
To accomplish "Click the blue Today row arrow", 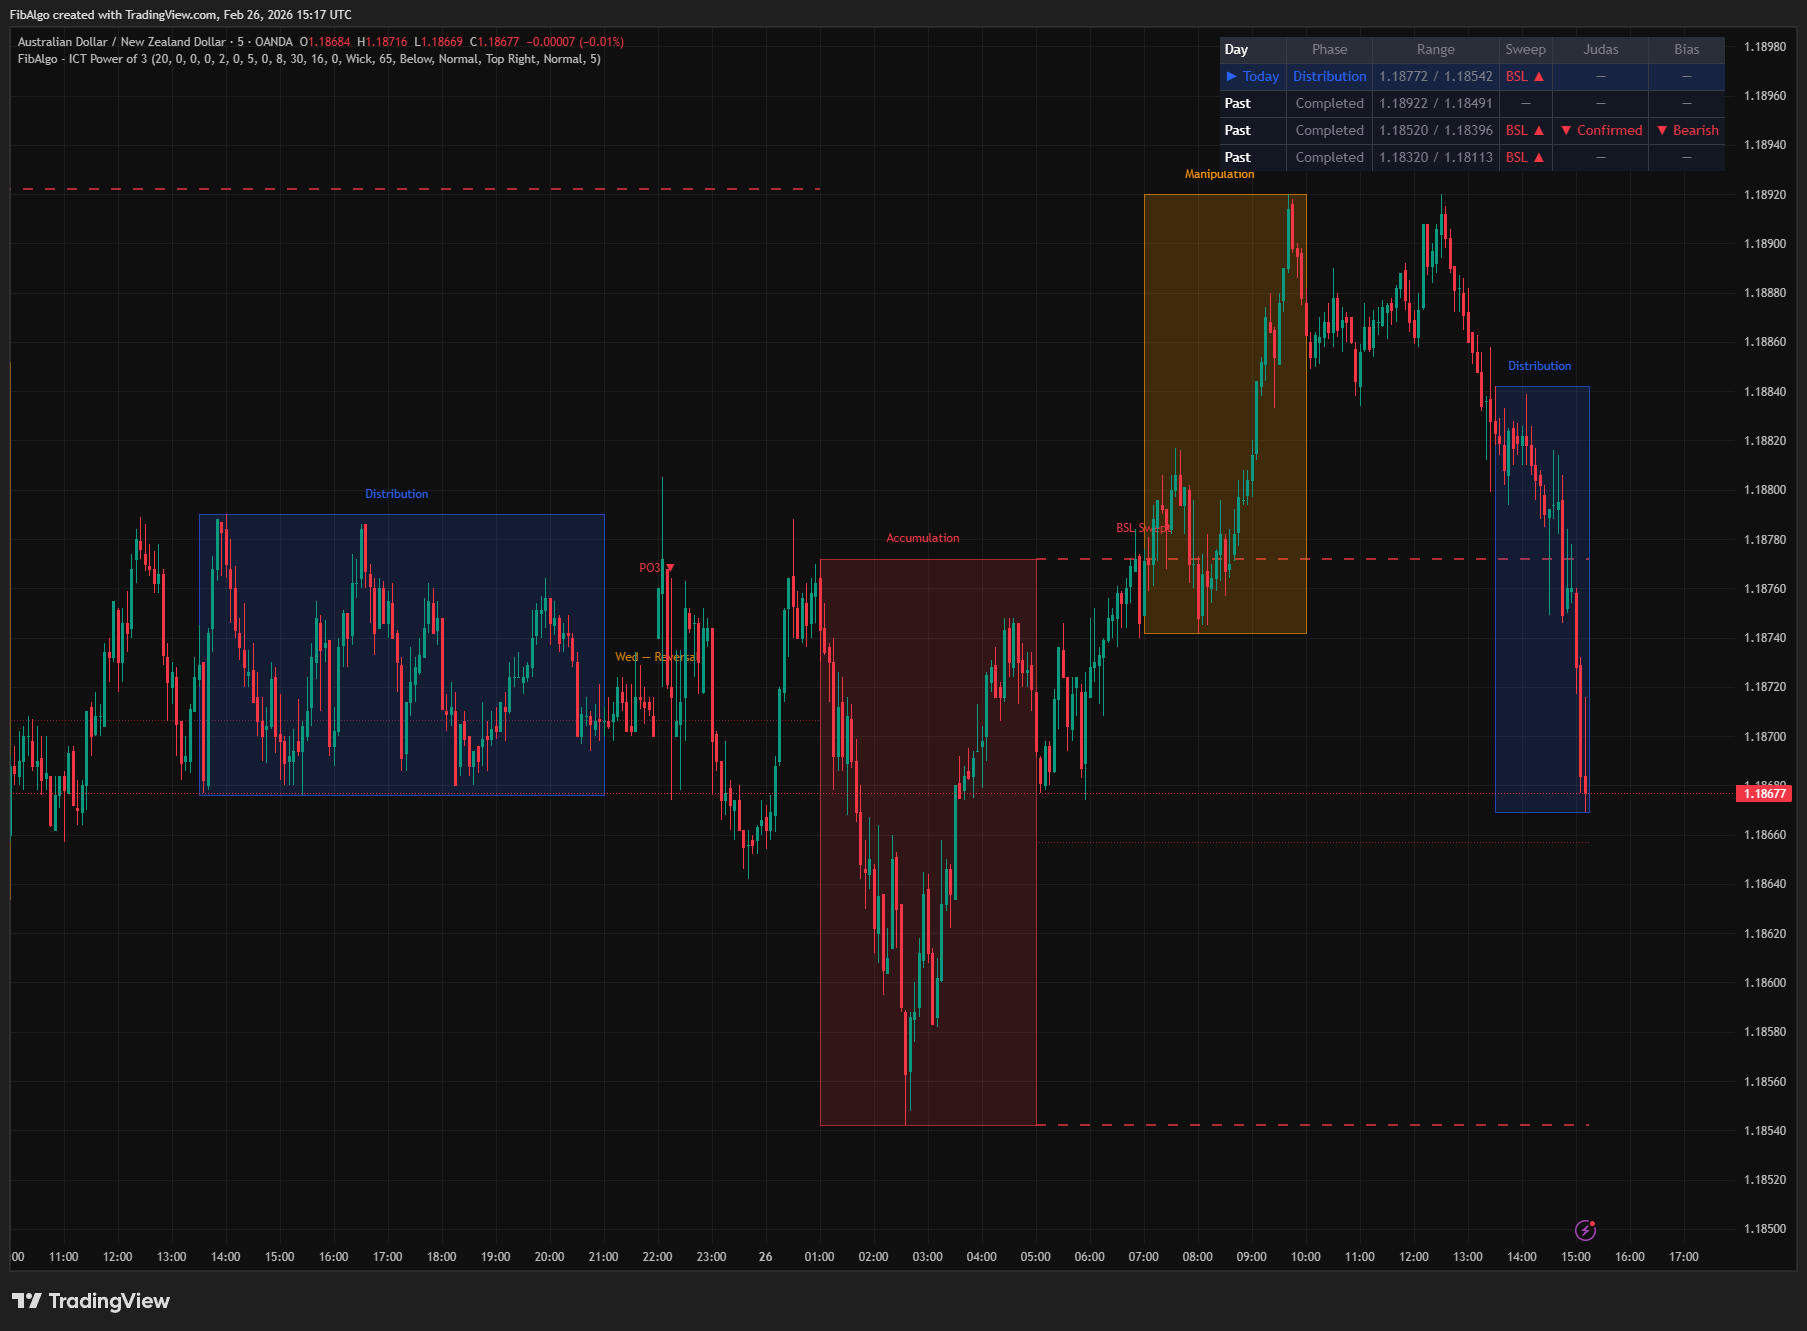I will click(x=1232, y=76).
